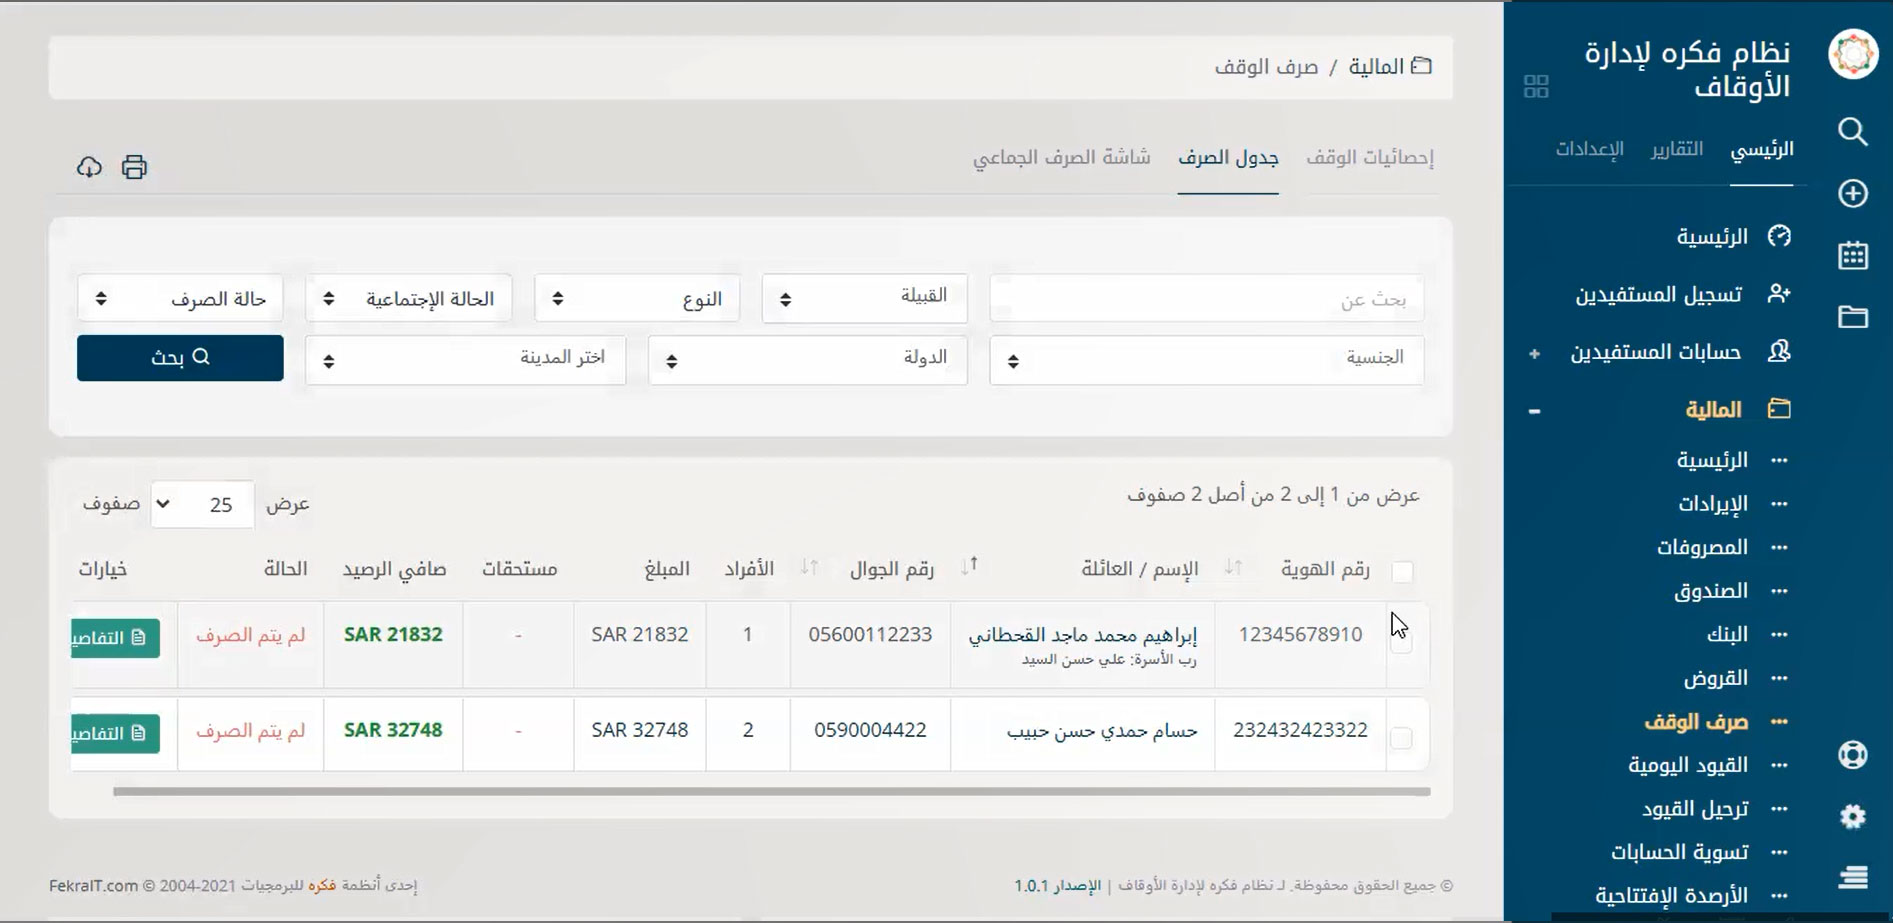The width and height of the screenshot is (1893, 923).
Task: Switch to the إحصائيات الوقف tab
Action: point(1369,158)
